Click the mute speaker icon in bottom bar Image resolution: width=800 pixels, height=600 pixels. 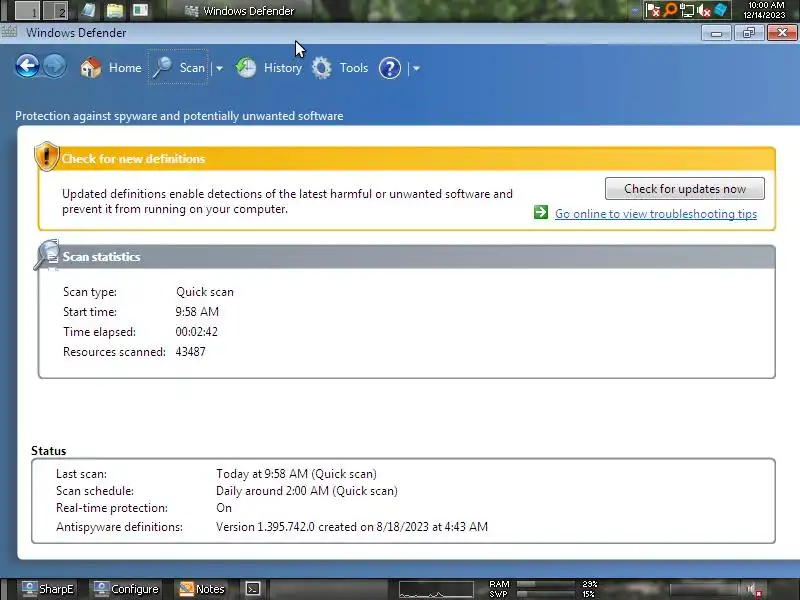[755, 589]
